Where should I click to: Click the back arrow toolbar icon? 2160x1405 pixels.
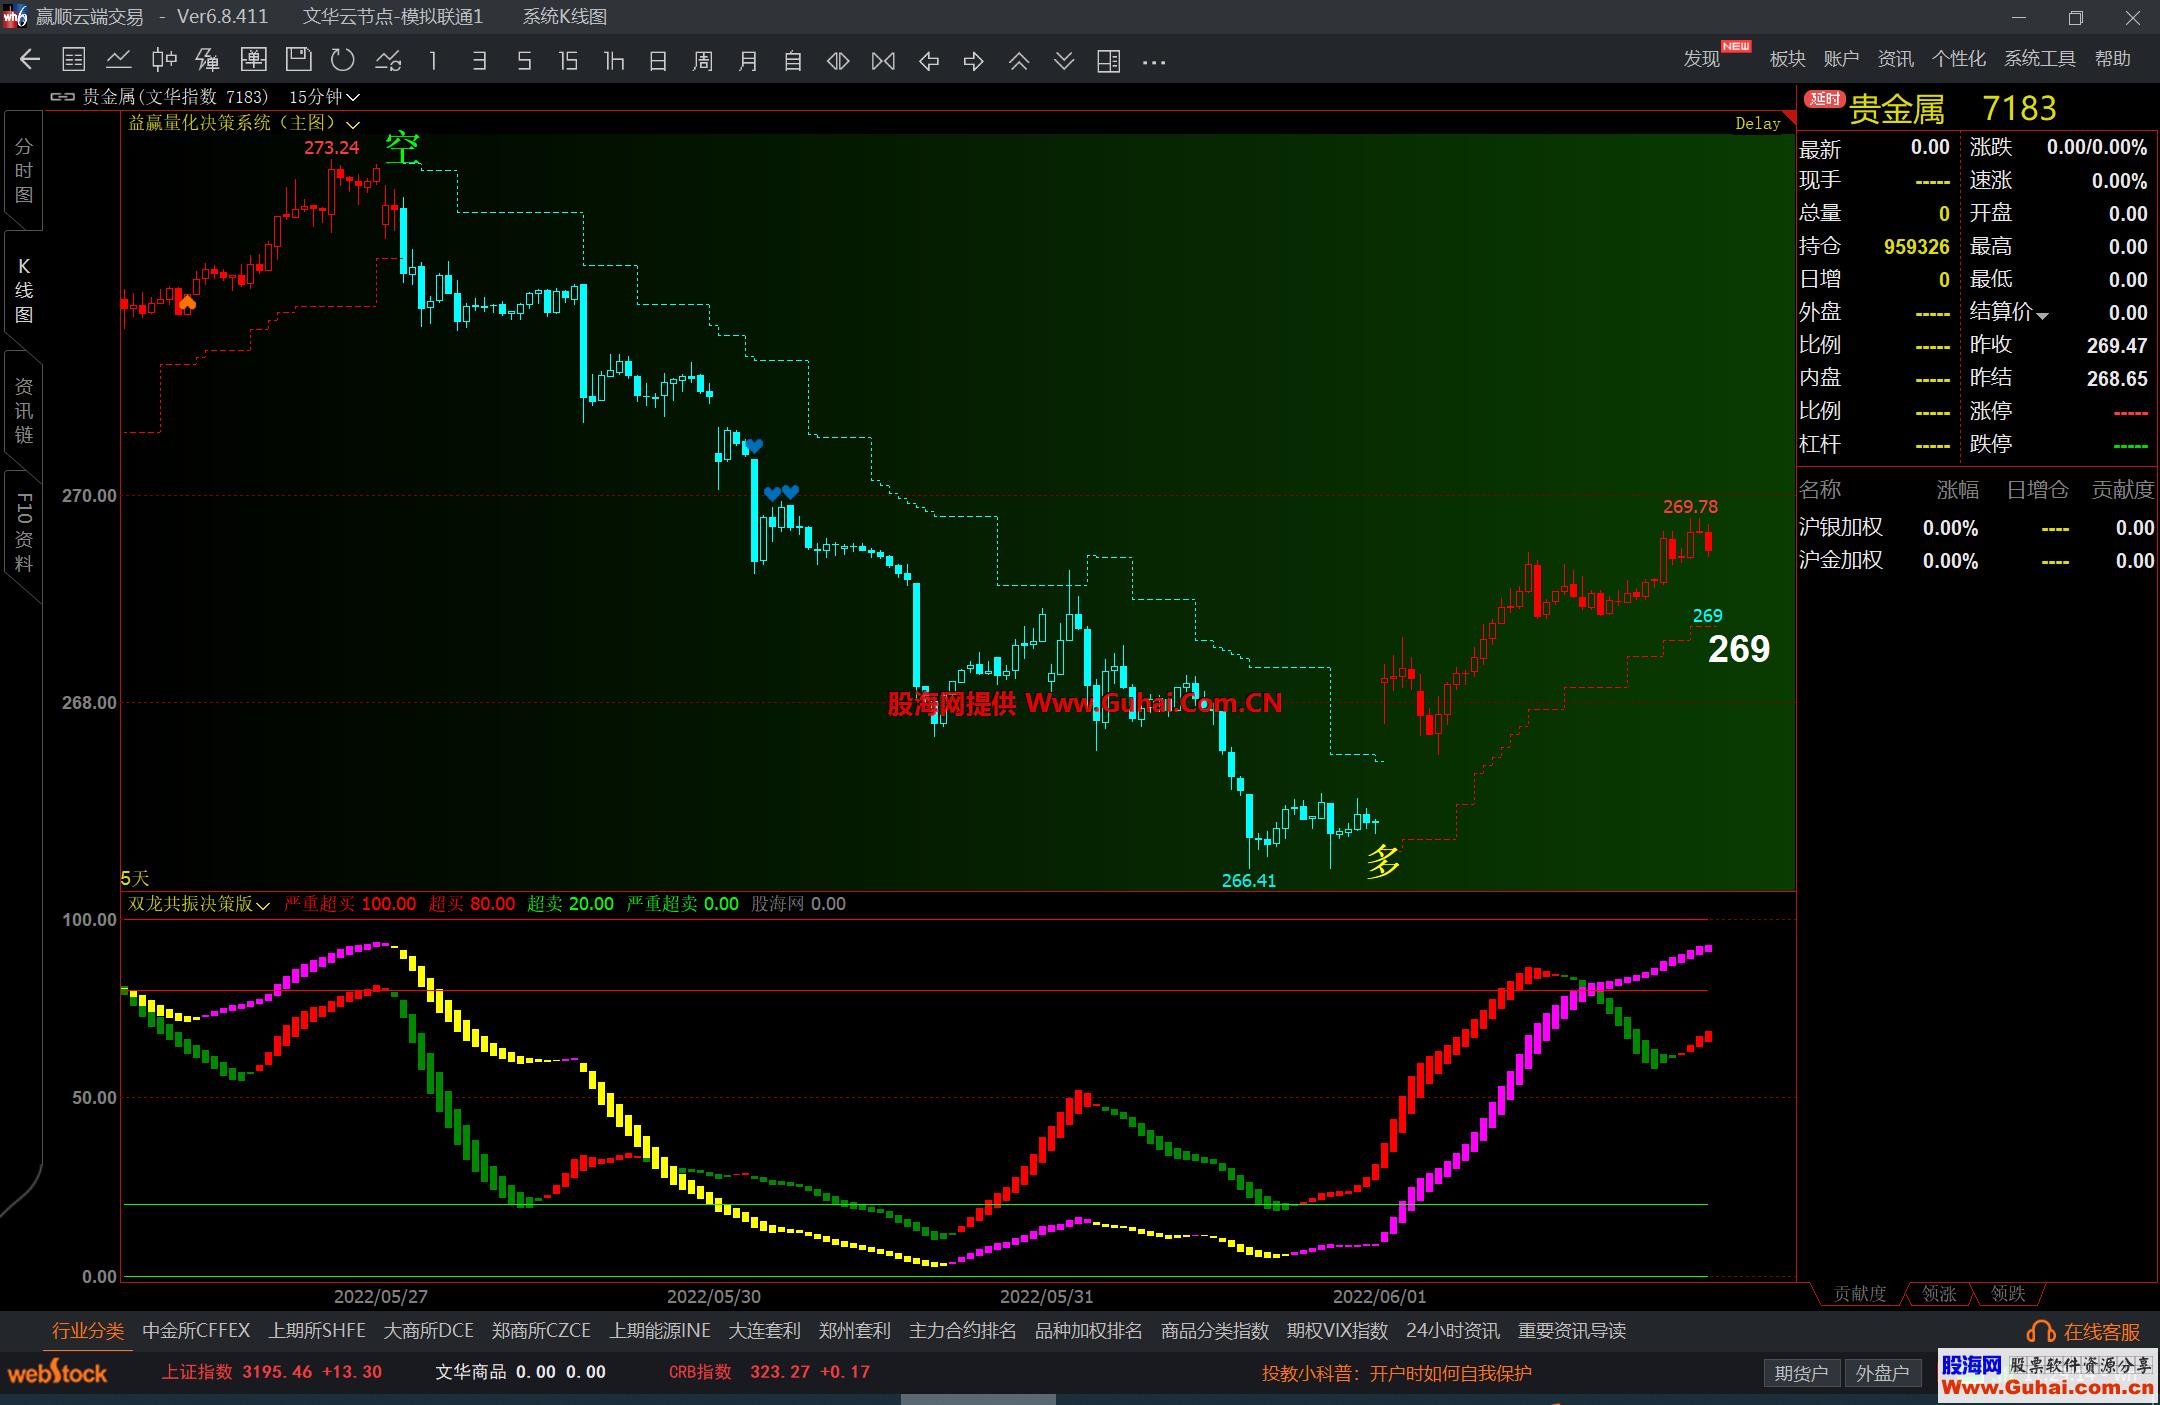(30, 61)
